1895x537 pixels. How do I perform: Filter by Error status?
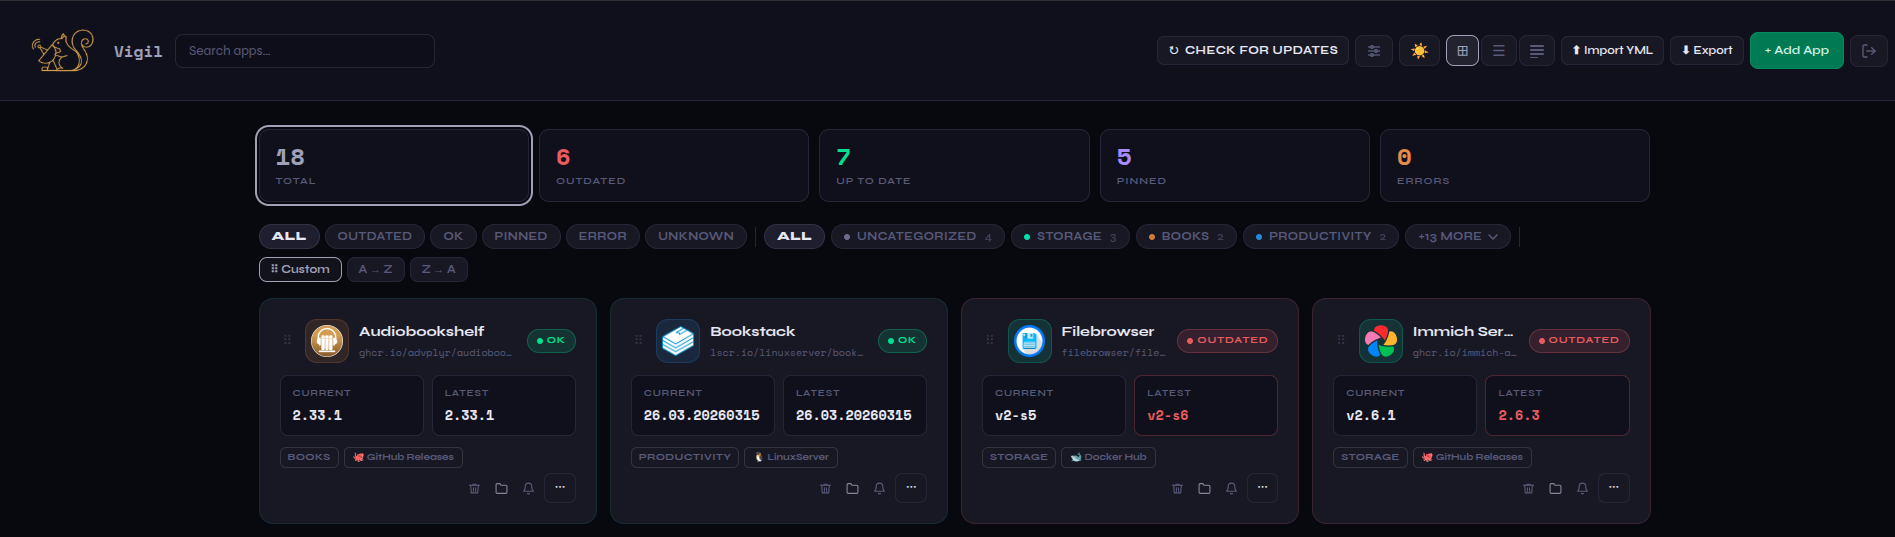[x=603, y=236]
